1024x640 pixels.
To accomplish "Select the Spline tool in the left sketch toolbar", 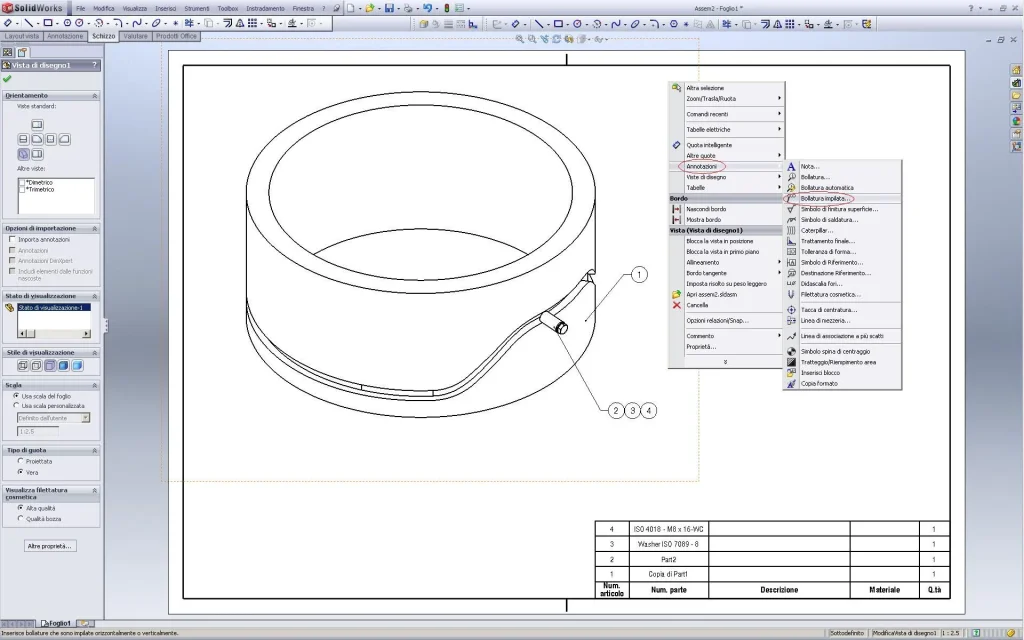I will click(136, 24).
